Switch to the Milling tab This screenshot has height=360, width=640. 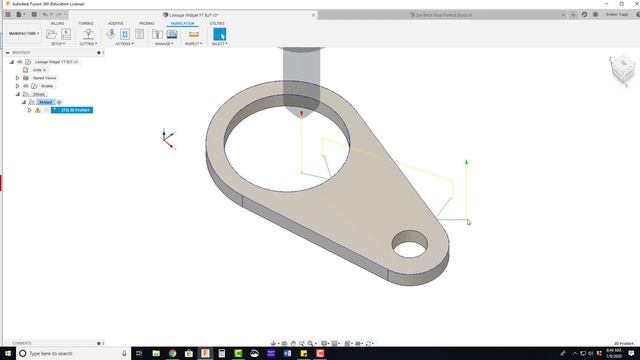[x=57, y=23]
